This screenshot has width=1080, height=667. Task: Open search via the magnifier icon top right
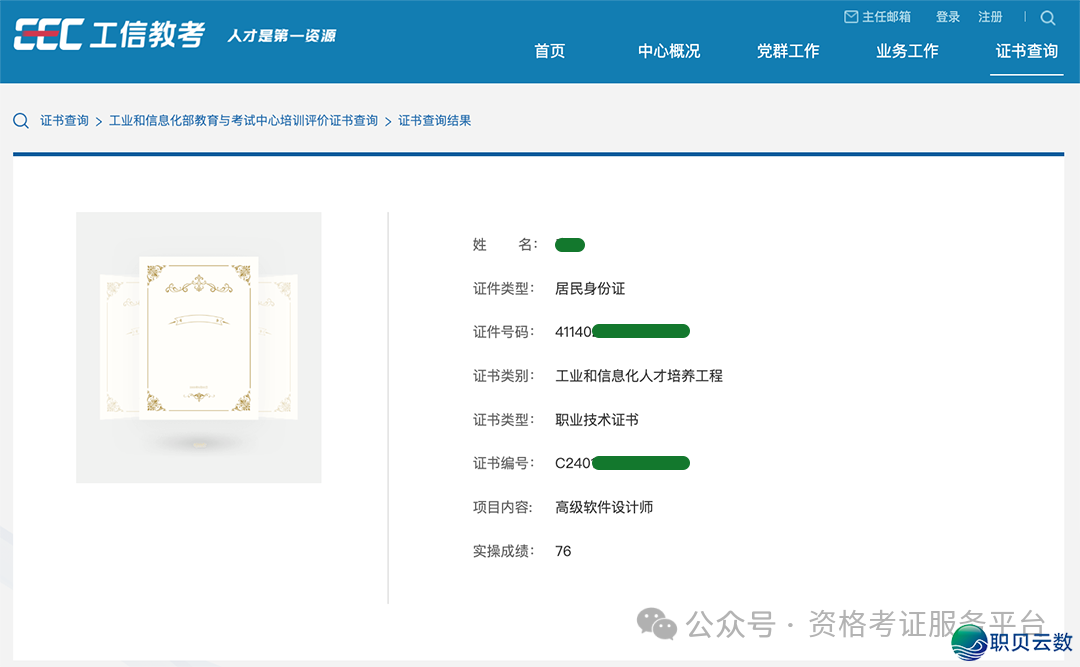[1047, 17]
